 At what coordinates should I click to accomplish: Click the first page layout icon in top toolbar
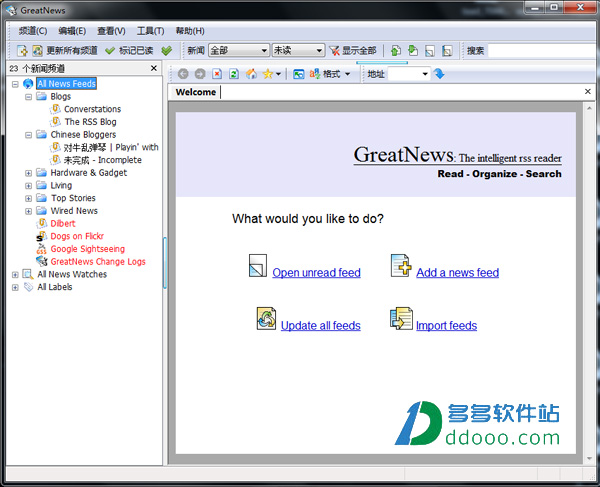[430, 50]
